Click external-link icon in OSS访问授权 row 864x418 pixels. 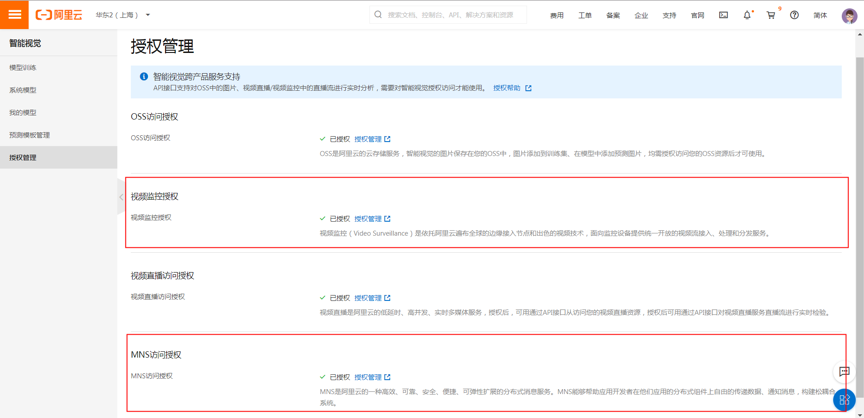coord(387,139)
